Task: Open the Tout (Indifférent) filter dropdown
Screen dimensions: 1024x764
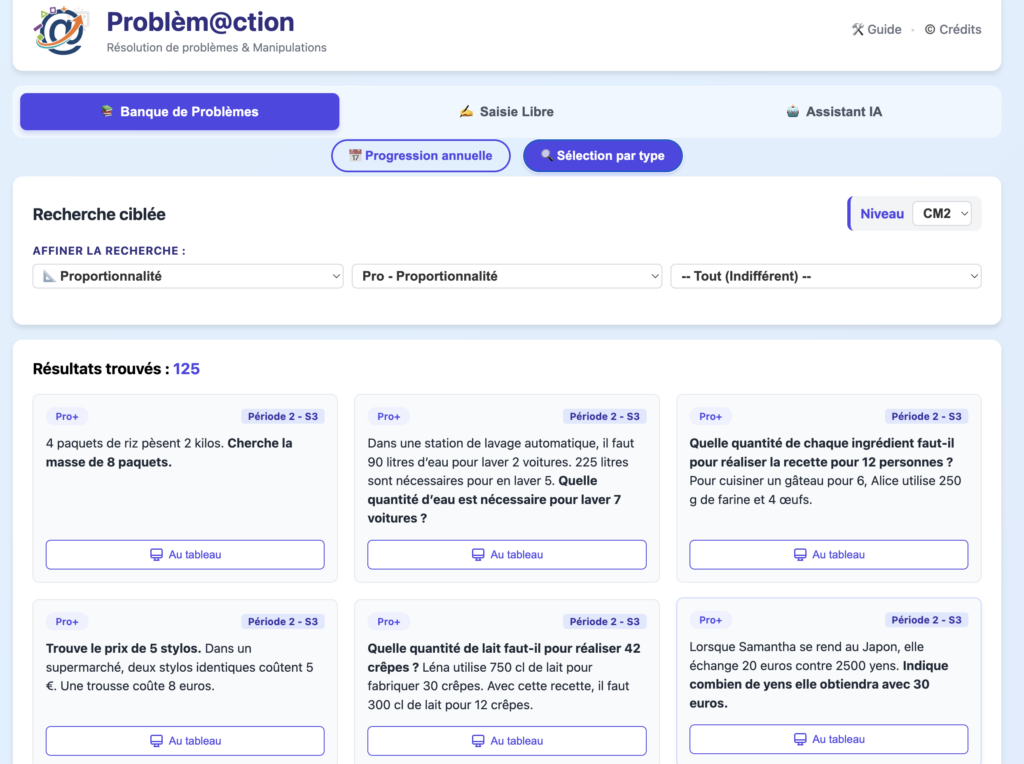Action: point(826,276)
